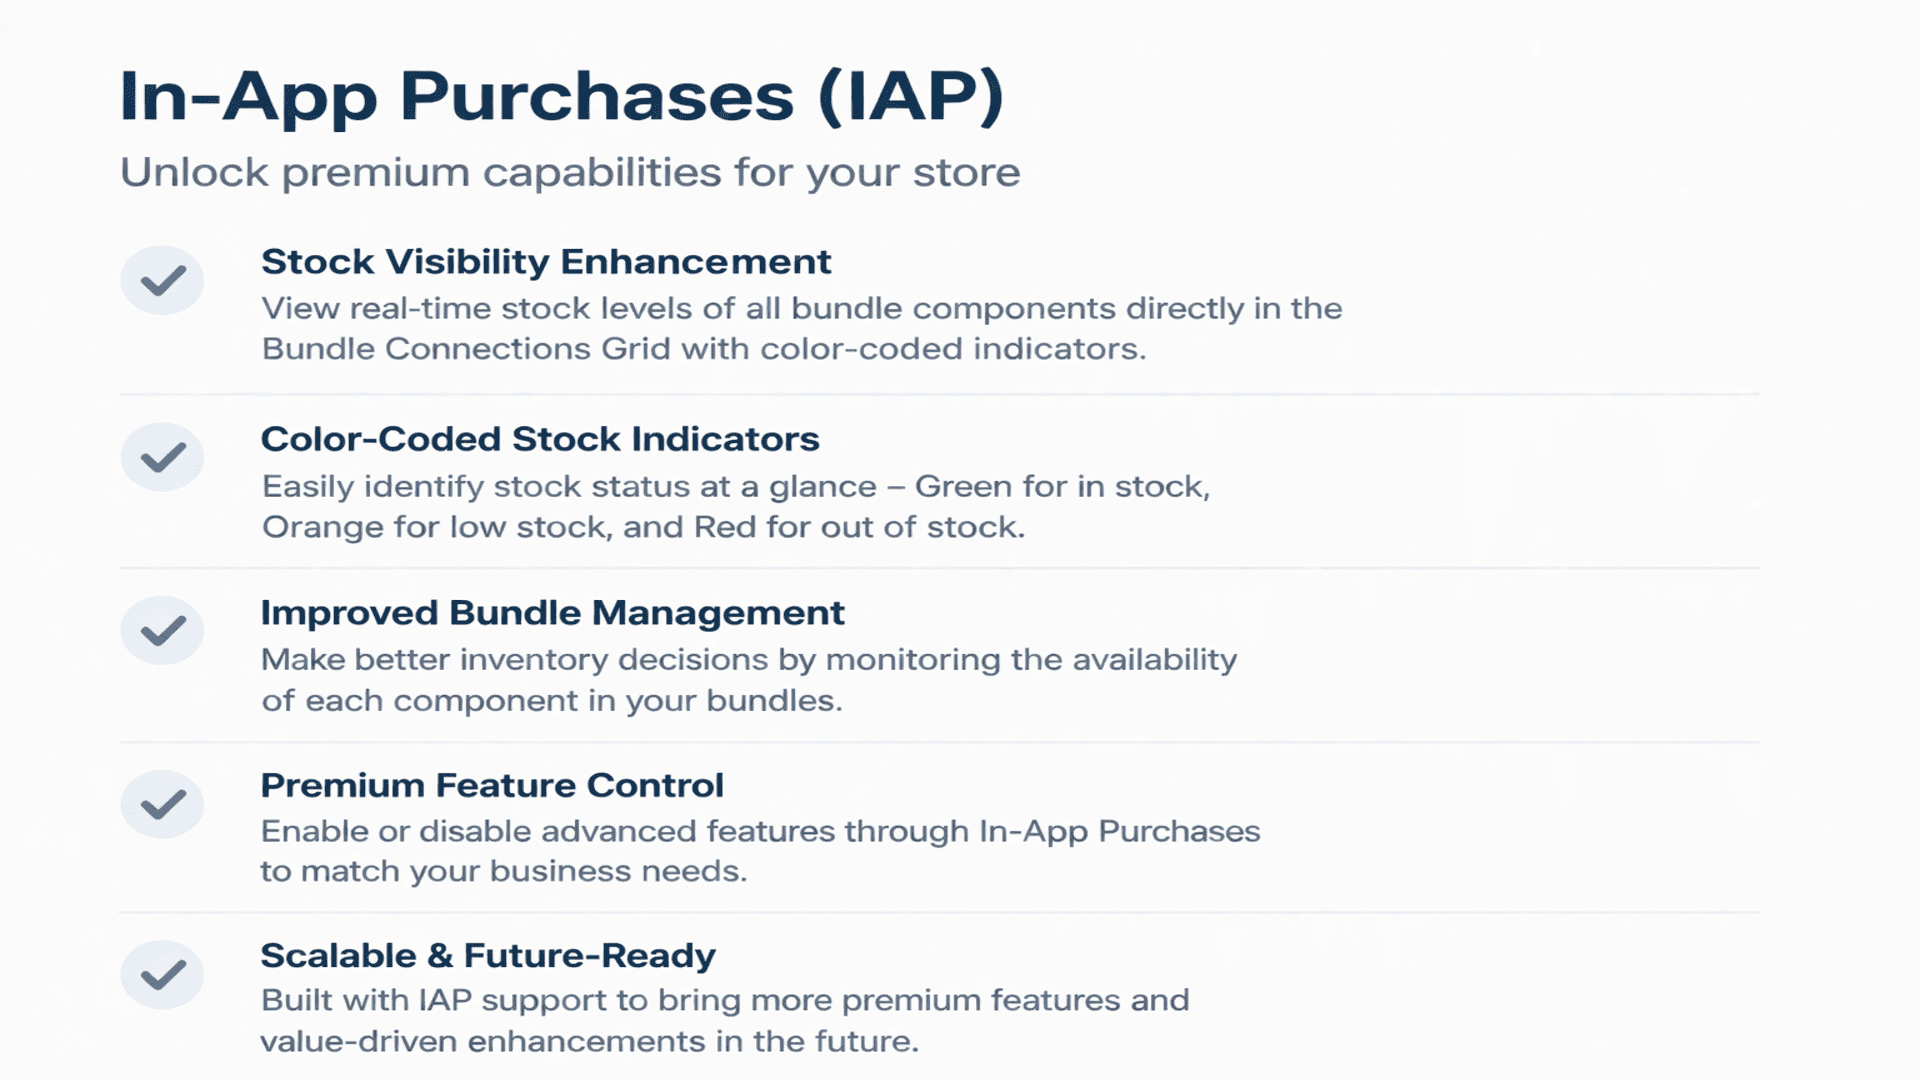This screenshot has width=1920, height=1080.
Task: Click the checkmark icon next to Color-Coded Stock Indicators
Action: pos(162,458)
